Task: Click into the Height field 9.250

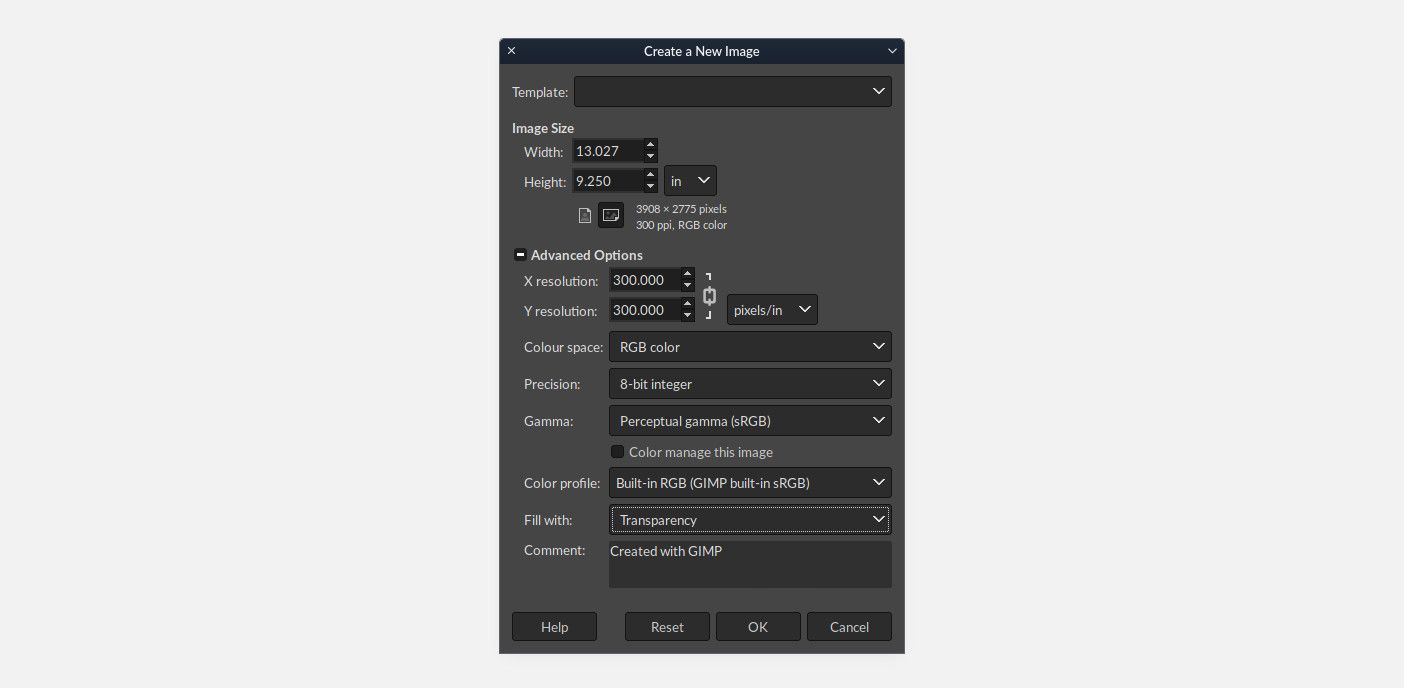Action: pyautogui.click(x=607, y=181)
